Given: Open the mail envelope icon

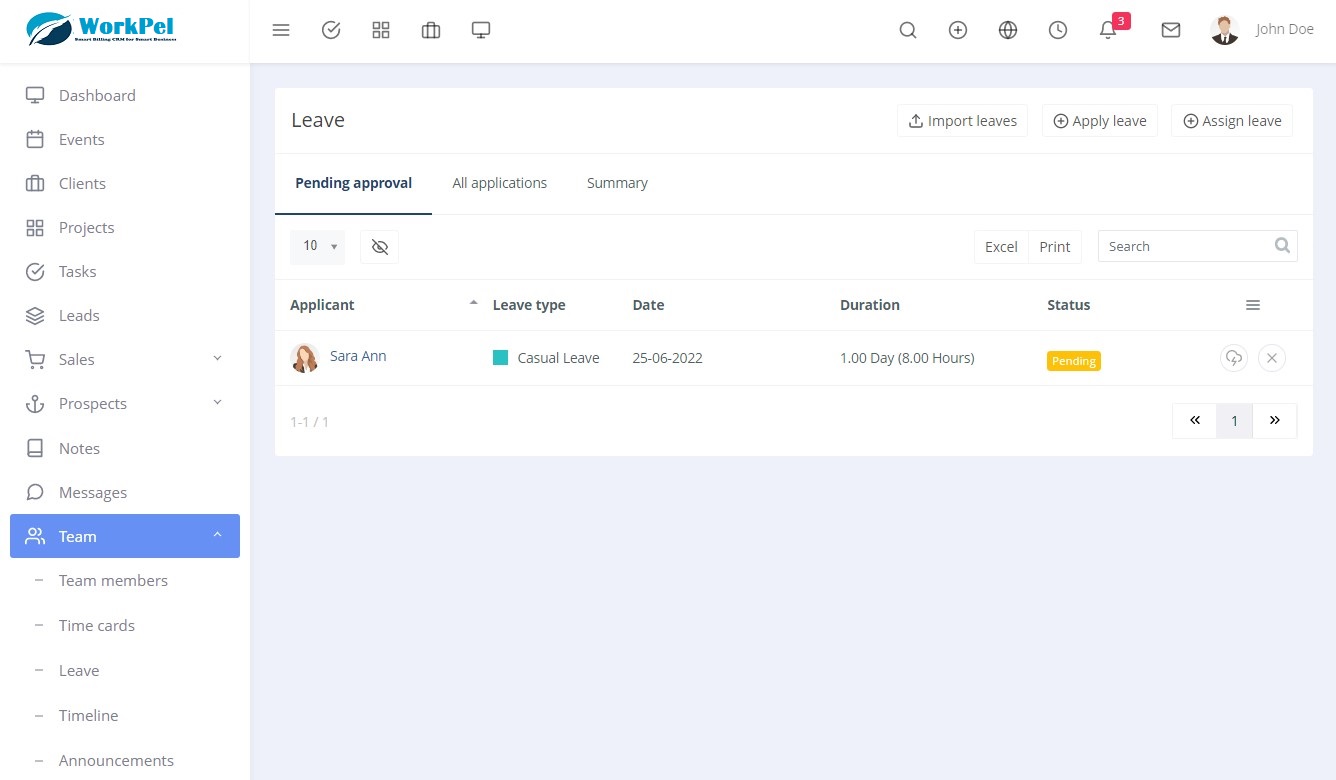Looking at the screenshot, I should click(x=1171, y=31).
